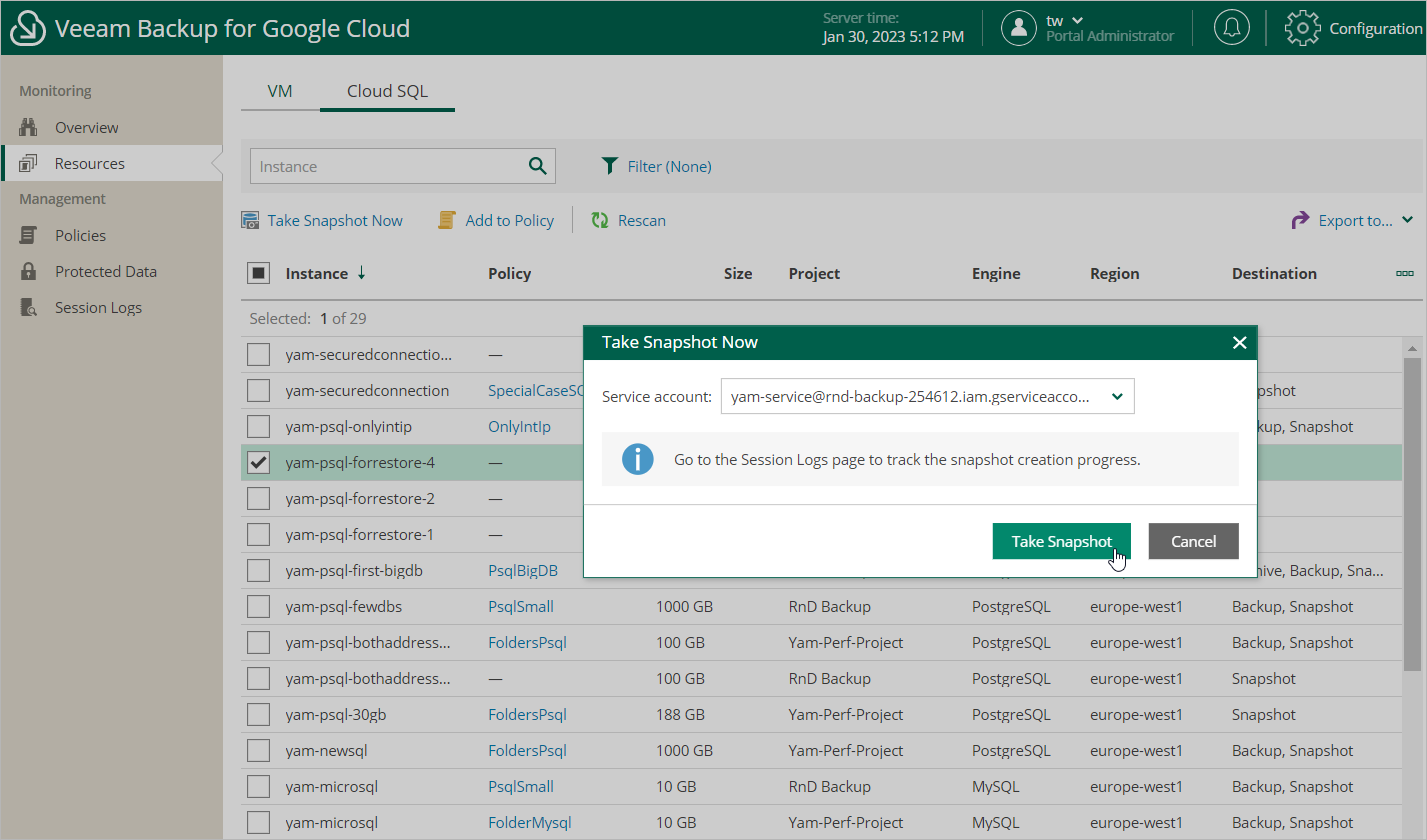Click the Add to Policy scroll icon
Image resolution: width=1427 pixels, height=840 pixels.
coord(447,221)
